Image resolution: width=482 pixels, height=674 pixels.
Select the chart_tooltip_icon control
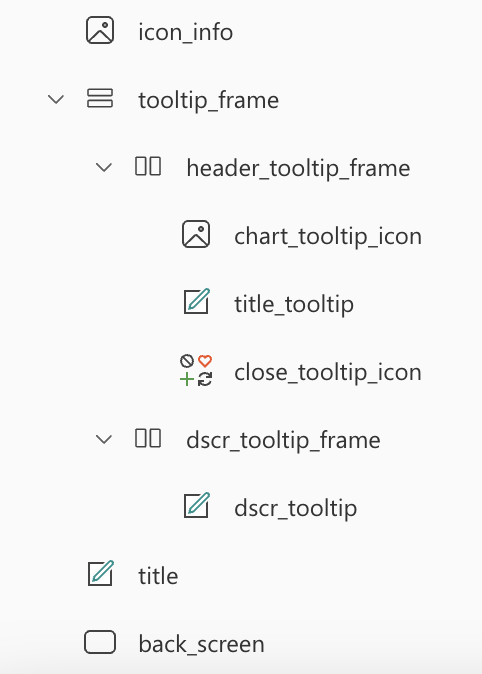pos(328,236)
